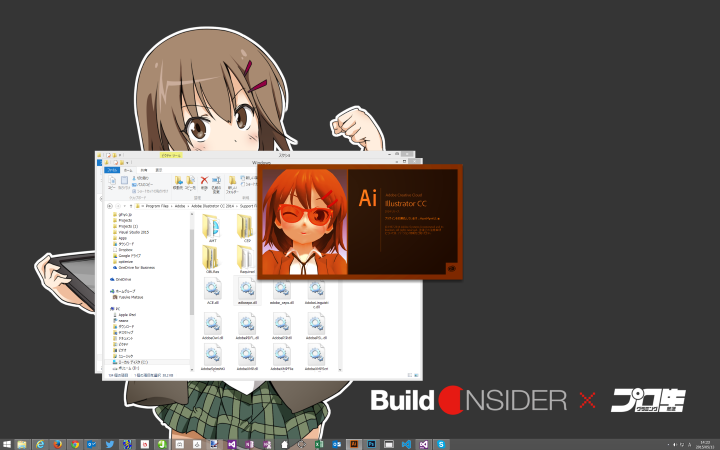Click the Windows Start button
Viewport: 720px width, 450px height.
click(x=8, y=443)
